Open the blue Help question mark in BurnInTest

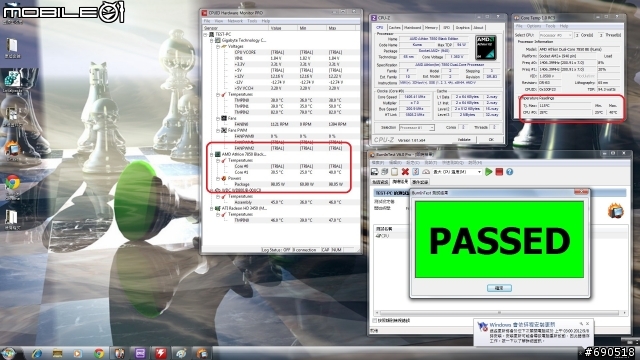tap(509, 172)
